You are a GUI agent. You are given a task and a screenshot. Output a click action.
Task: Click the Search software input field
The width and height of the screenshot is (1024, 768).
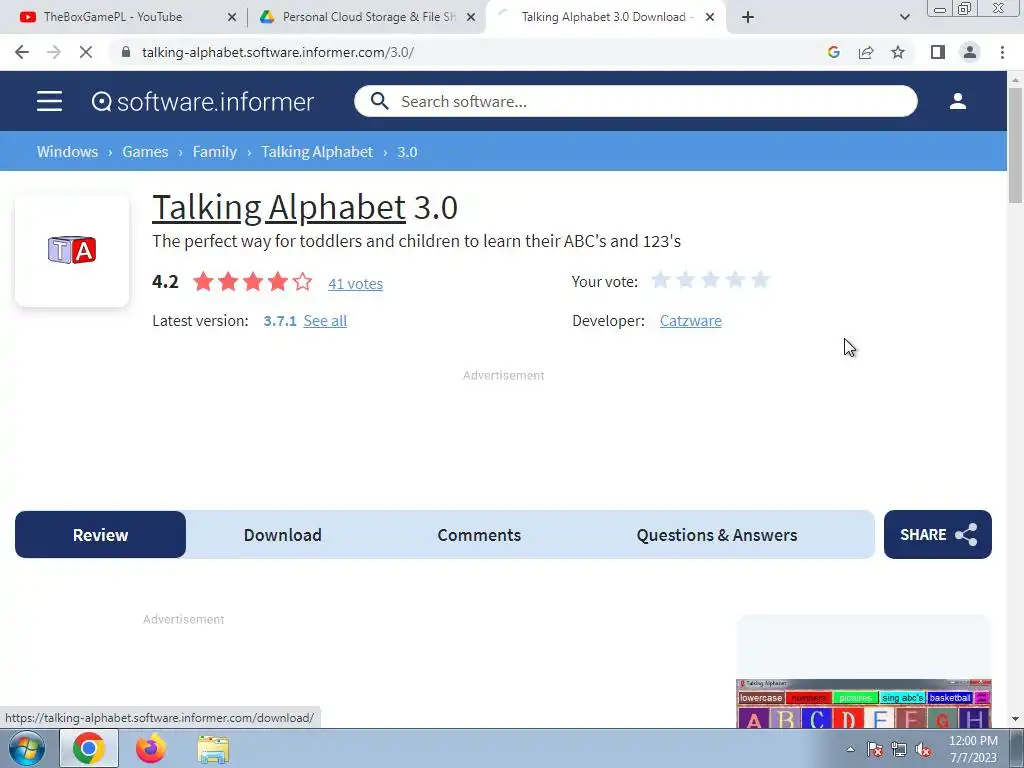[x=635, y=101]
